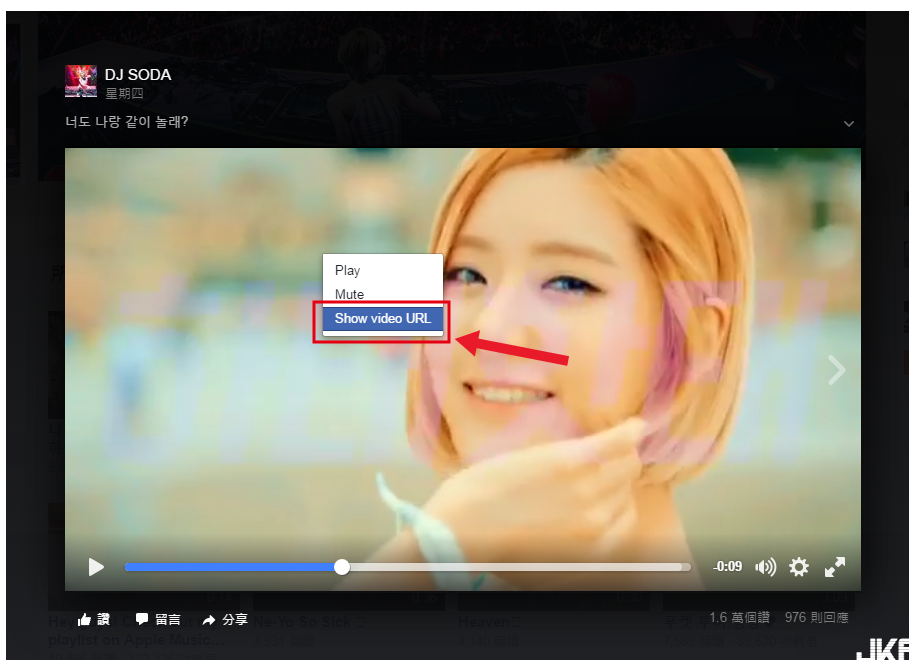Select Mute in the context menu
921x669 pixels.
(x=382, y=294)
